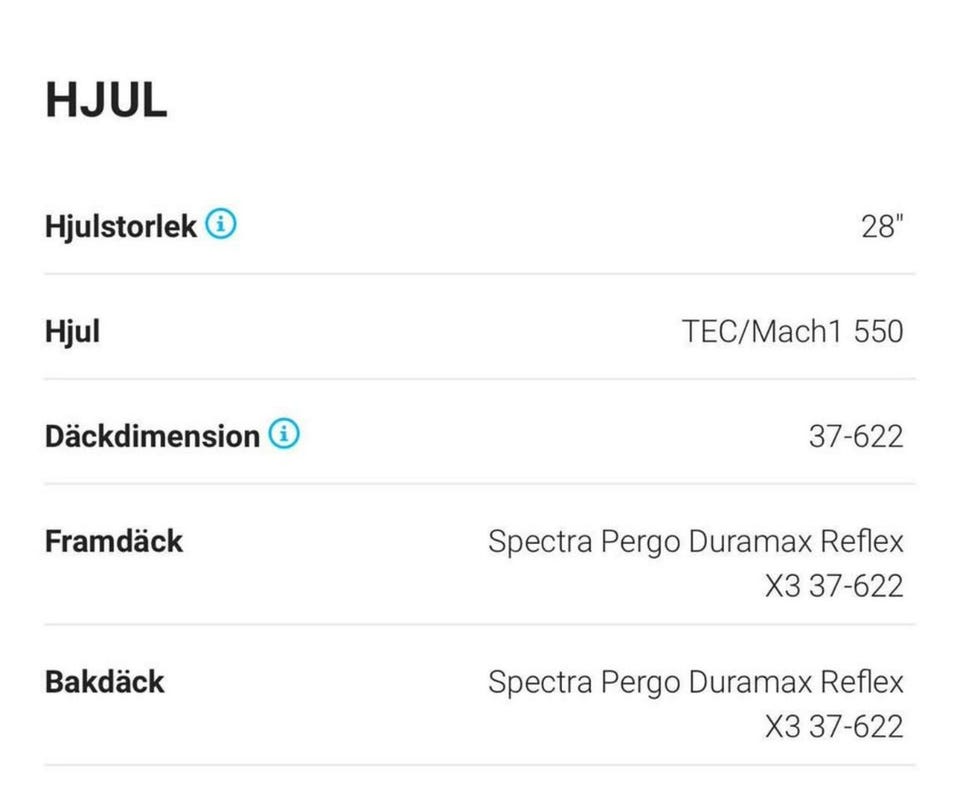Select the HJUL section heading
960x801 pixels.
click(x=106, y=101)
